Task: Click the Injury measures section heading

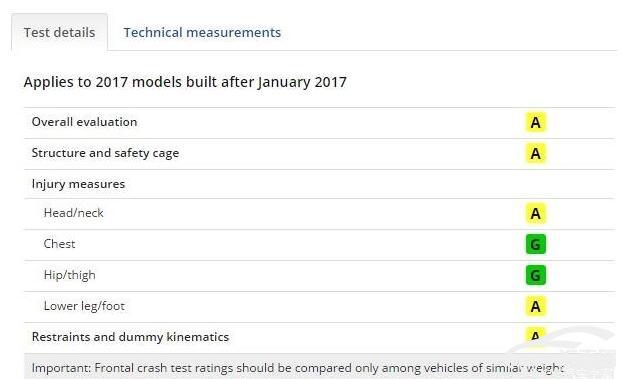Action: coord(78,184)
